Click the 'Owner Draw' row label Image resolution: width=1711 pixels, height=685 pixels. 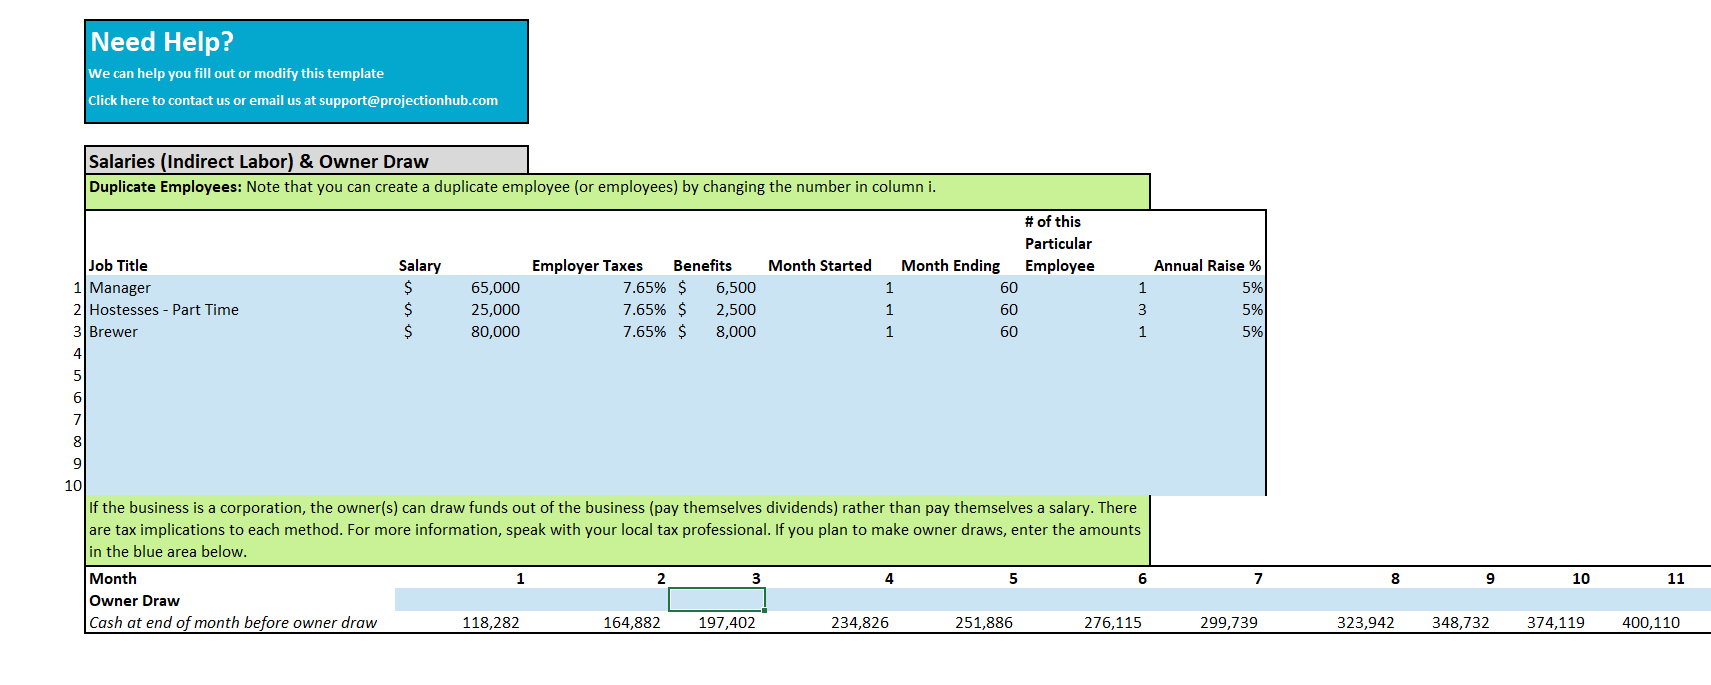pos(134,601)
